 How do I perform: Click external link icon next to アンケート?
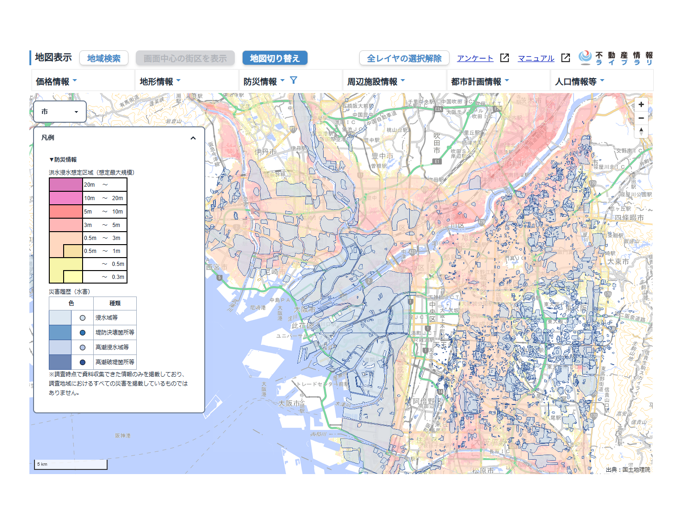click(505, 59)
